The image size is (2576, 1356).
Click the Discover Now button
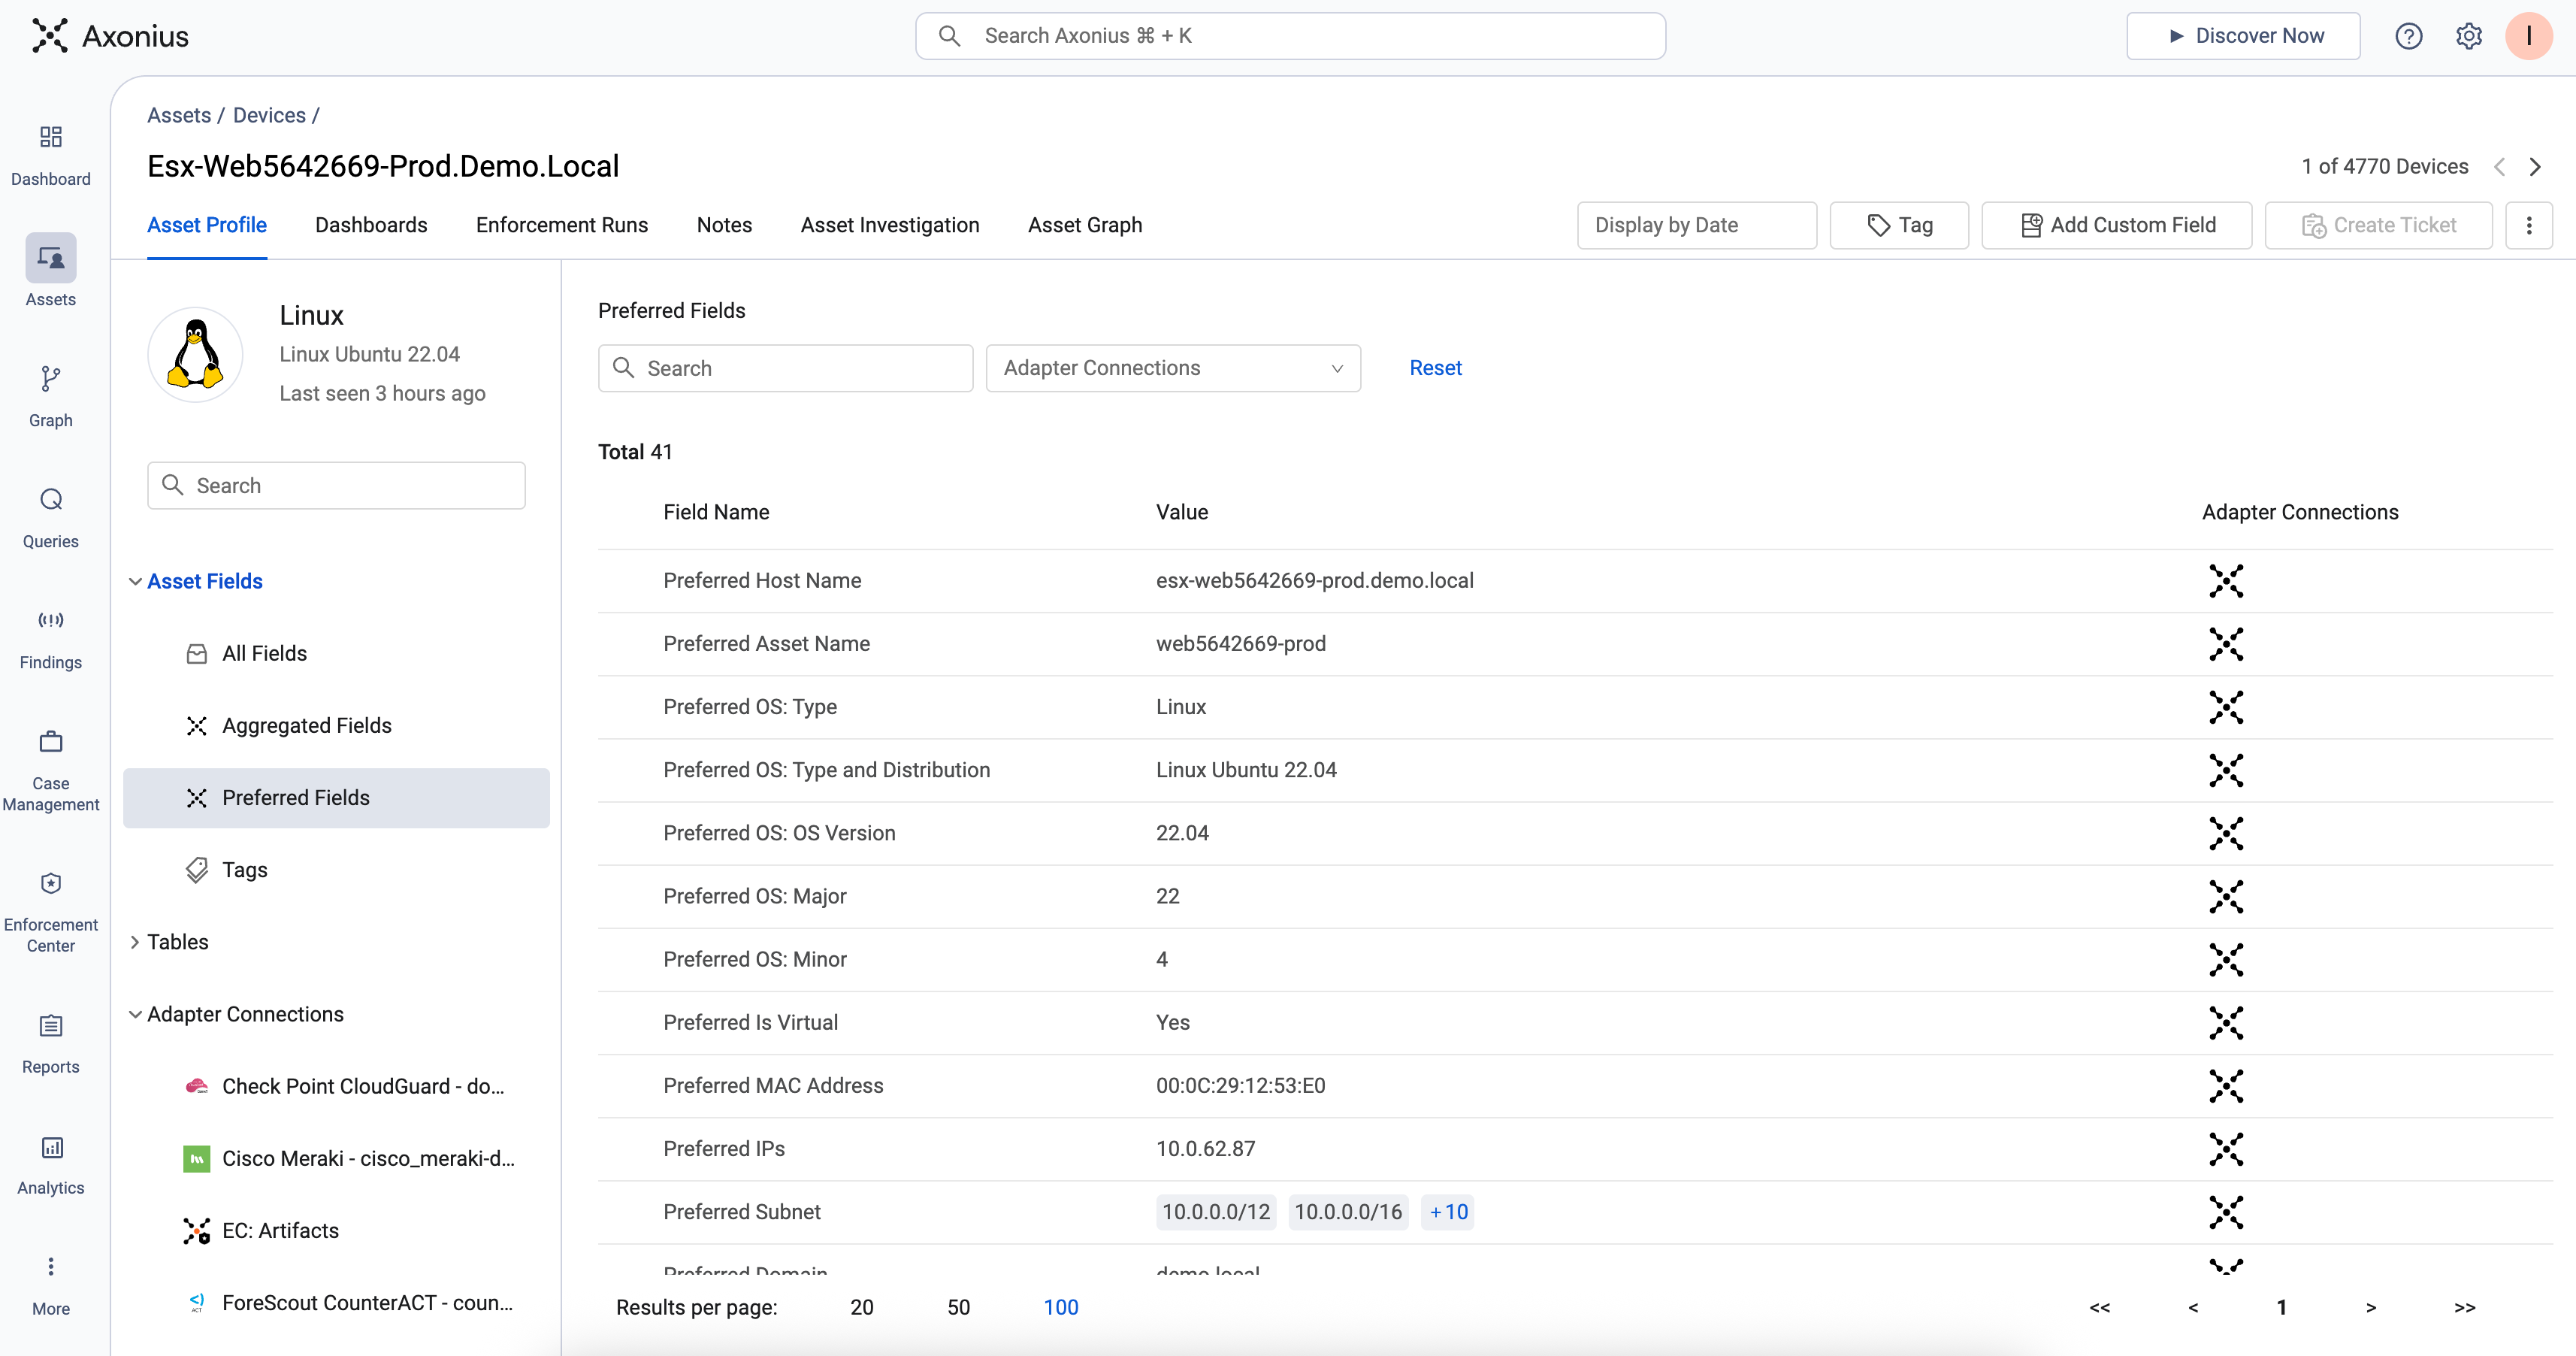click(2243, 36)
